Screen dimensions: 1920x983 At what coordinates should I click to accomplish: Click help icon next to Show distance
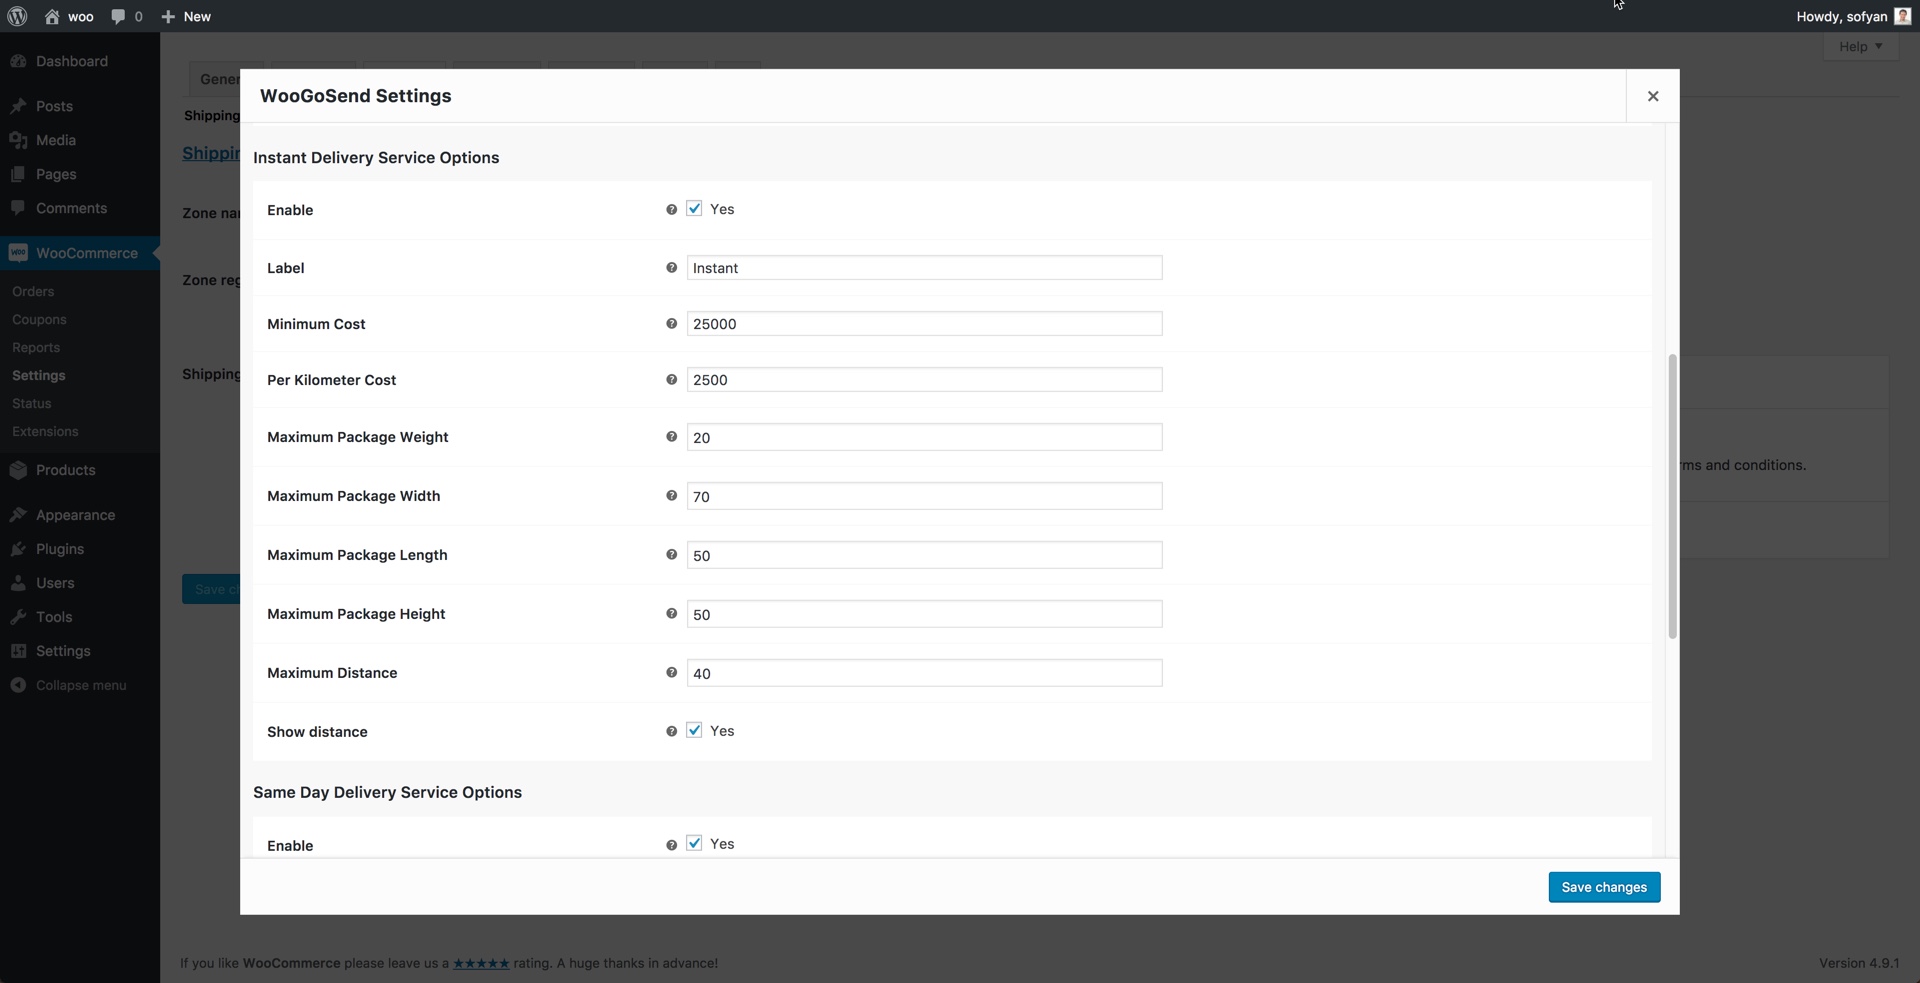(x=671, y=731)
